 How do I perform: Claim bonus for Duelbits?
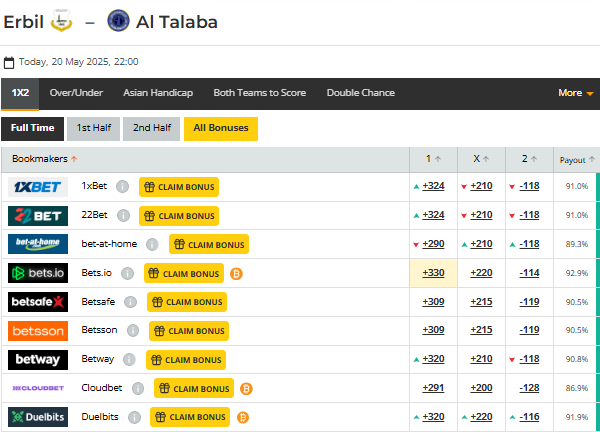[190, 417]
